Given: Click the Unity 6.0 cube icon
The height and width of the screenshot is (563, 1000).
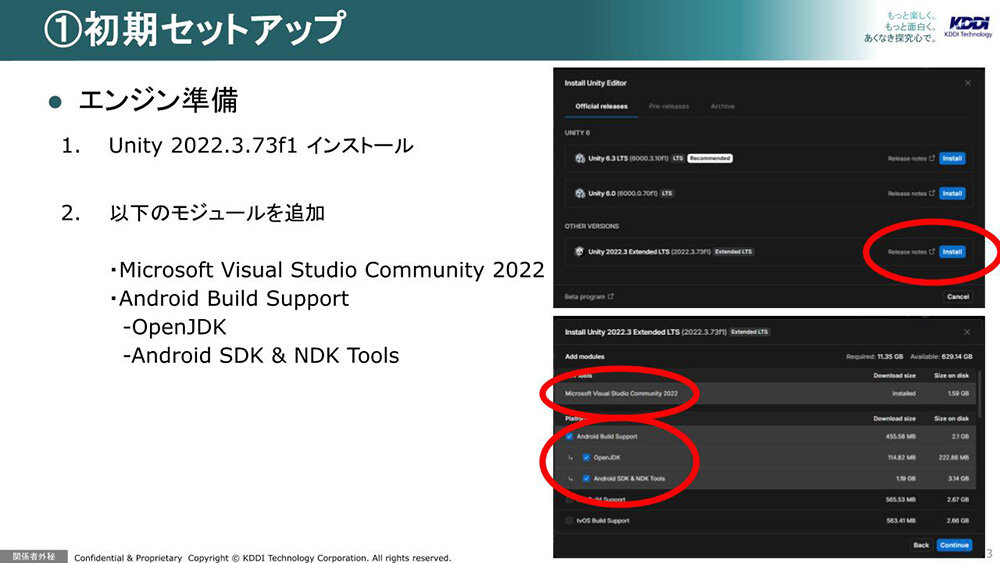Looking at the screenshot, I should (579, 193).
